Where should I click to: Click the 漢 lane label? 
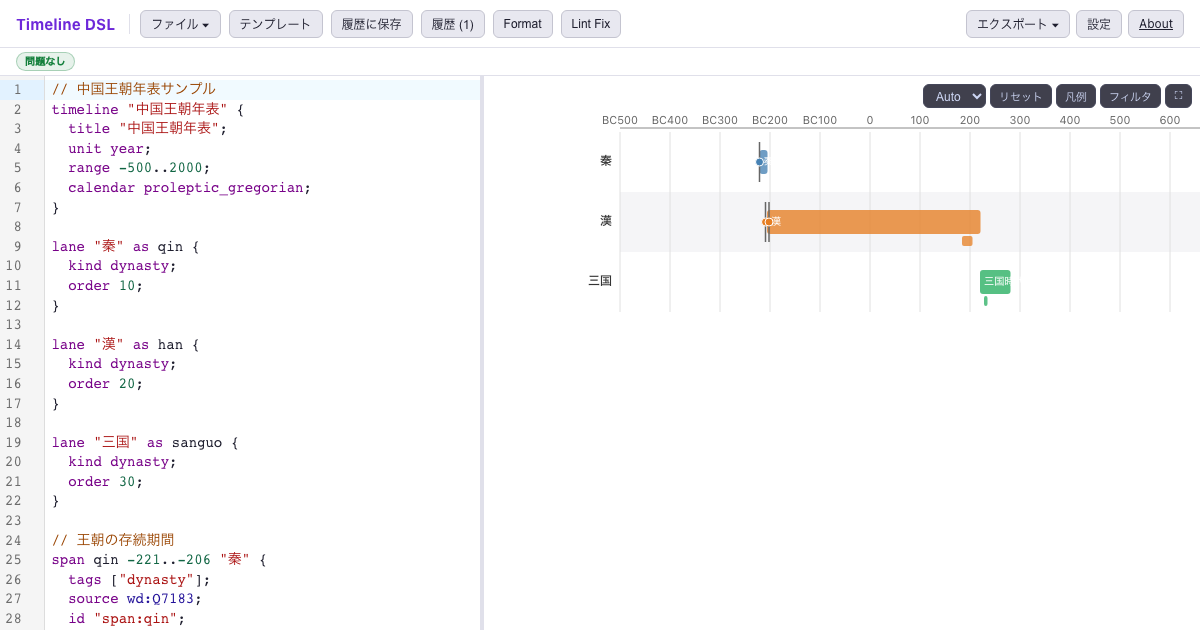[606, 221]
